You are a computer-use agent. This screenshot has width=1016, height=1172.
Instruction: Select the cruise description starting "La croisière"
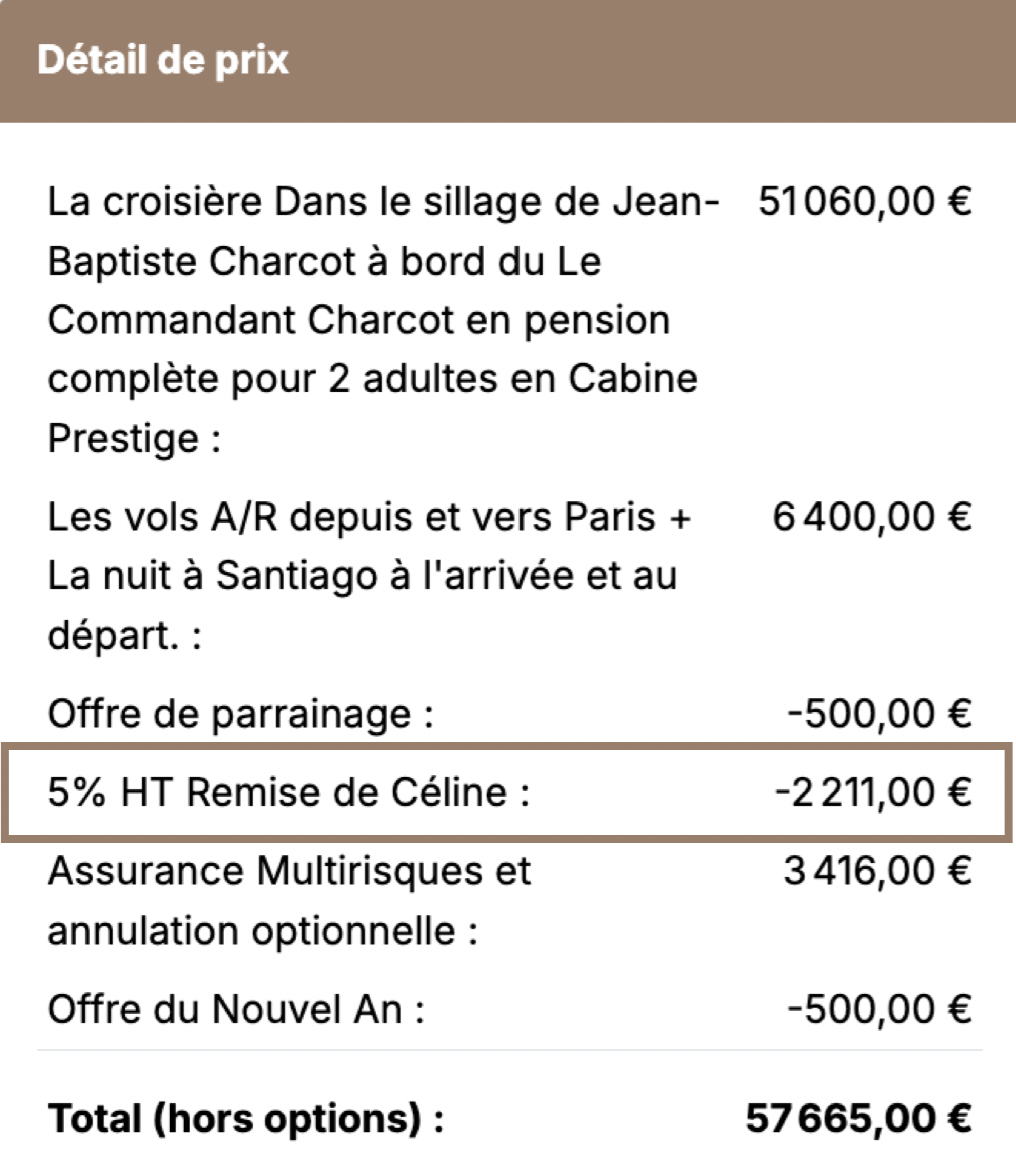[382, 204]
